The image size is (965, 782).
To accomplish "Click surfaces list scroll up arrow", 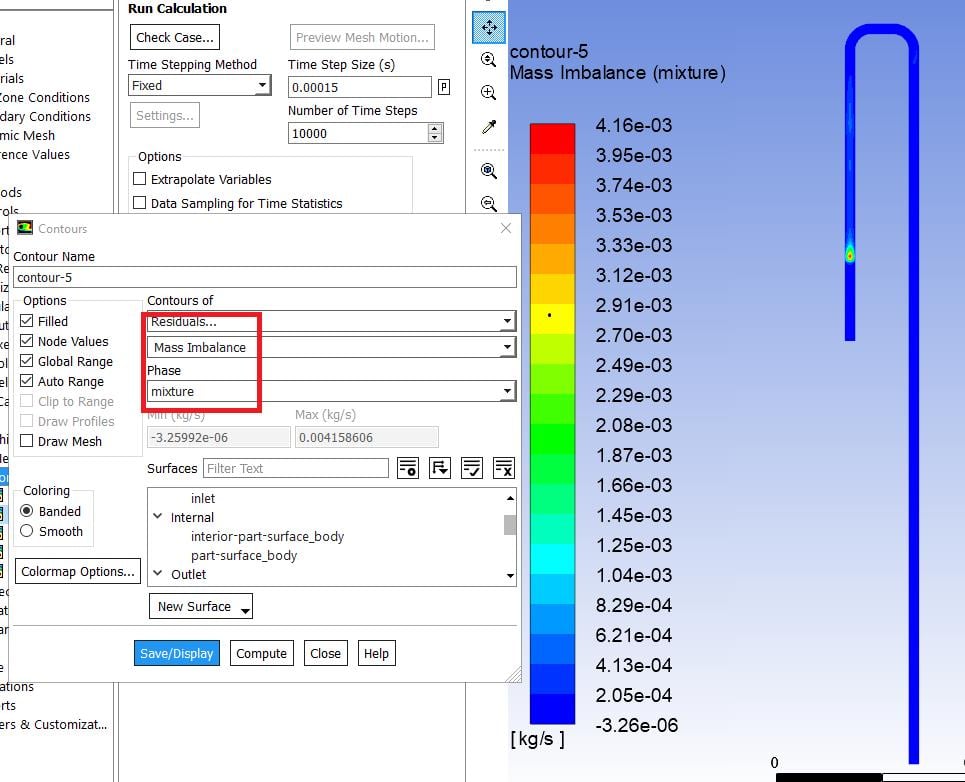I will click(x=510, y=497).
